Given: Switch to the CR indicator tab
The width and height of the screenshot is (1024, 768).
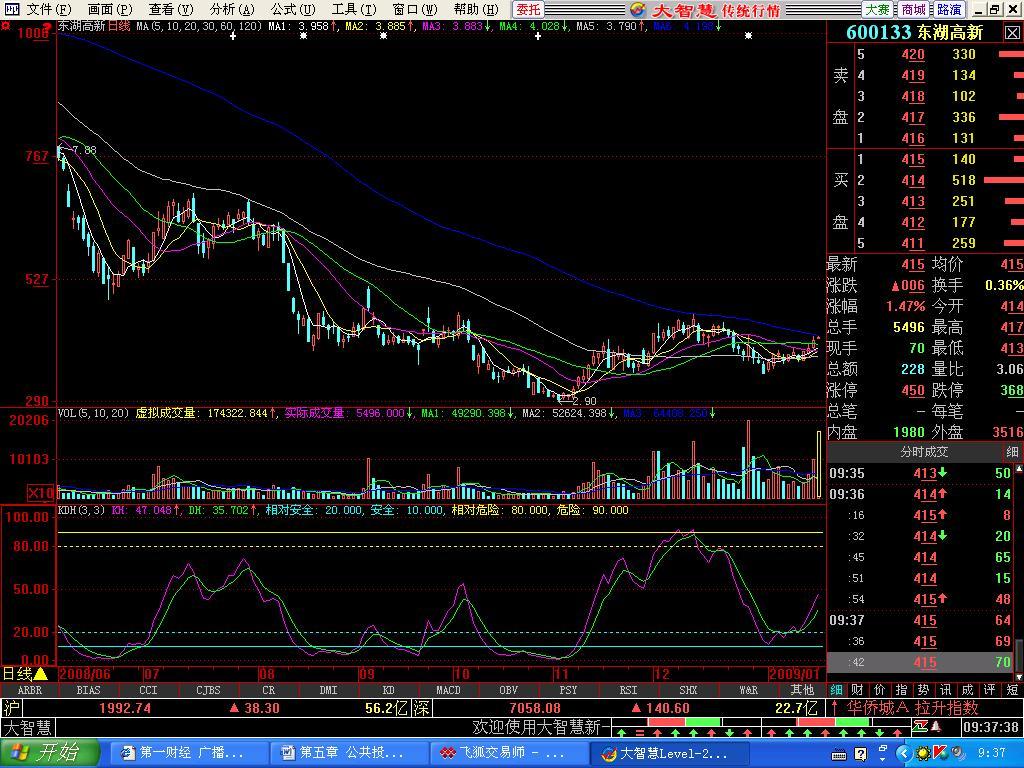Looking at the screenshot, I should pyautogui.click(x=268, y=690).
